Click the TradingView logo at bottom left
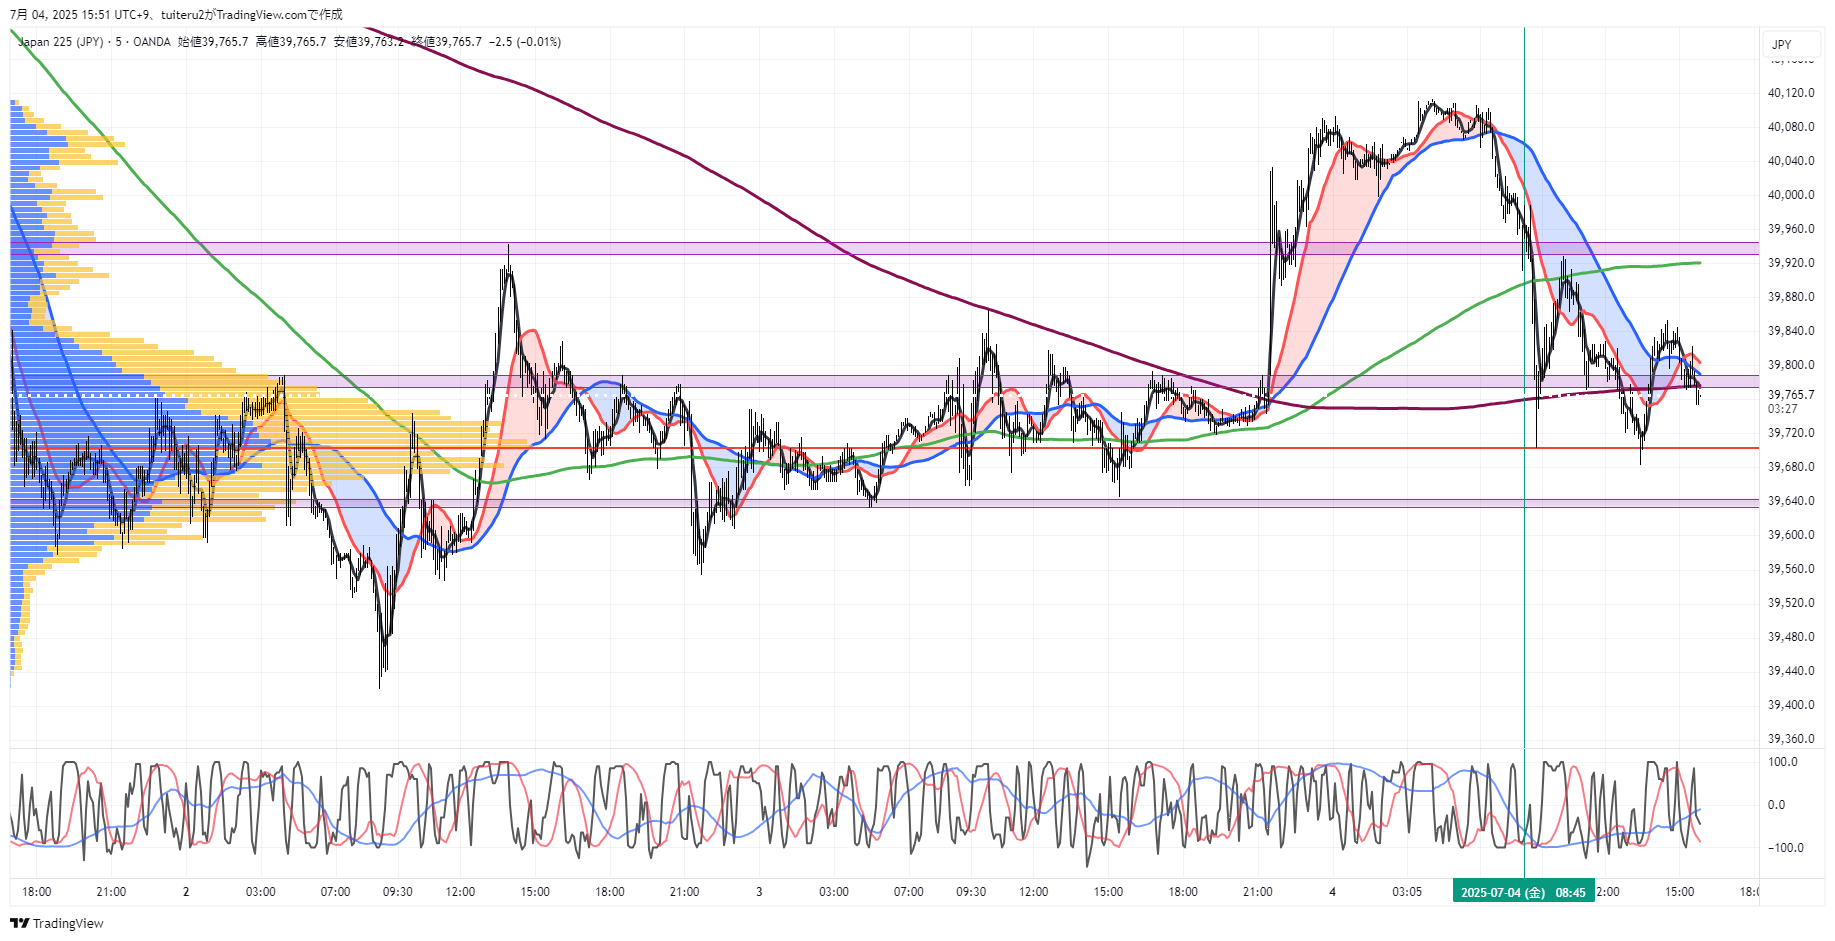Viewport: 1835px width, 941px height. 57,923
